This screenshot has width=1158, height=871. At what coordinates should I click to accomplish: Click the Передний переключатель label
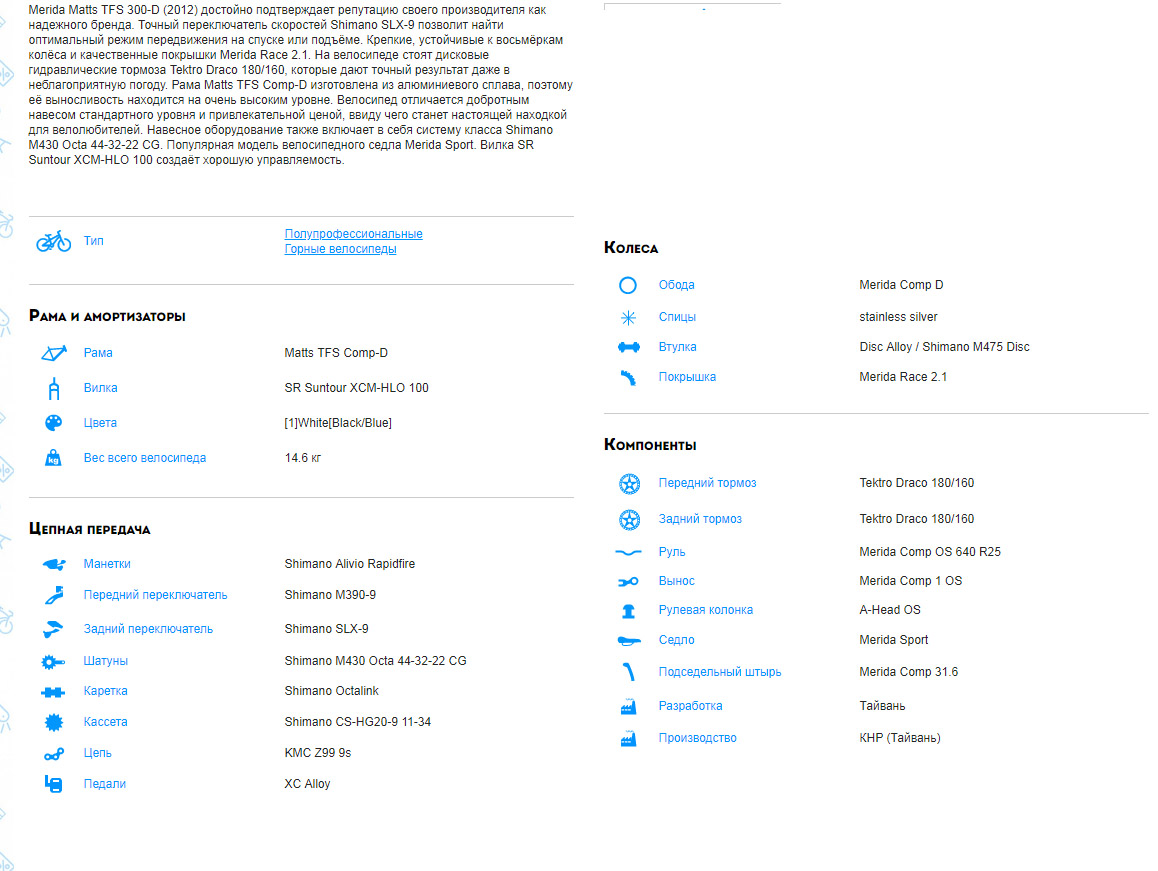click(x=155, y=595)
